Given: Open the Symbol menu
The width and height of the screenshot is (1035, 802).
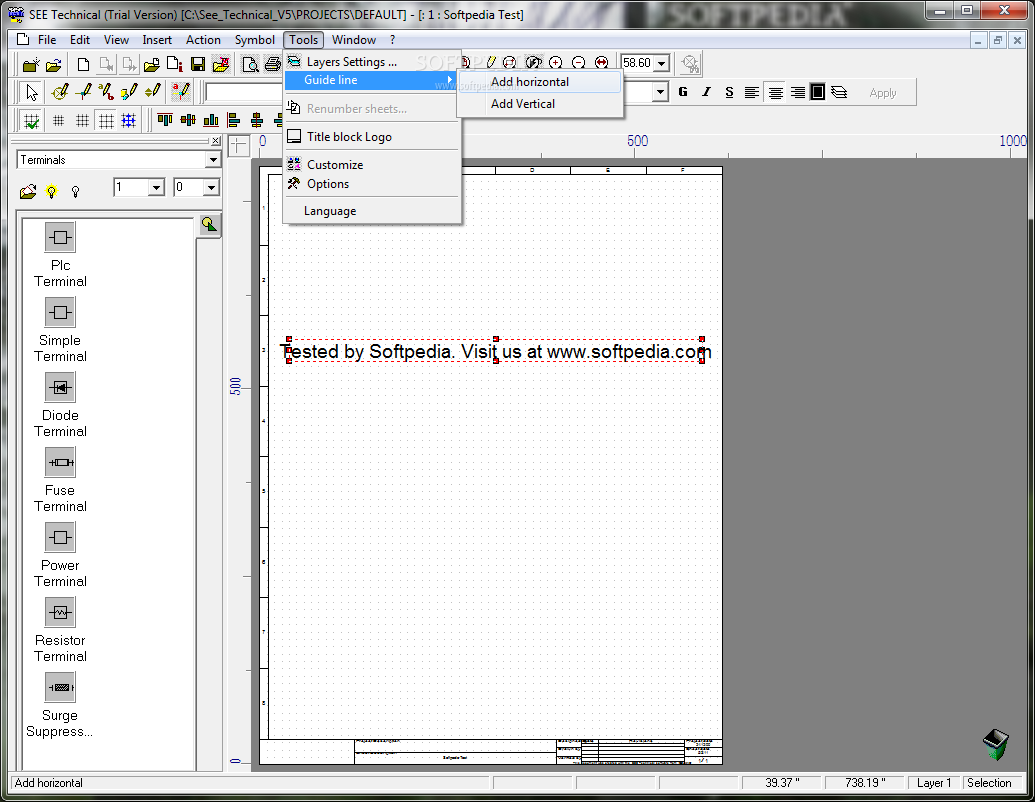Looking at the screenshot, I should 254,40.
